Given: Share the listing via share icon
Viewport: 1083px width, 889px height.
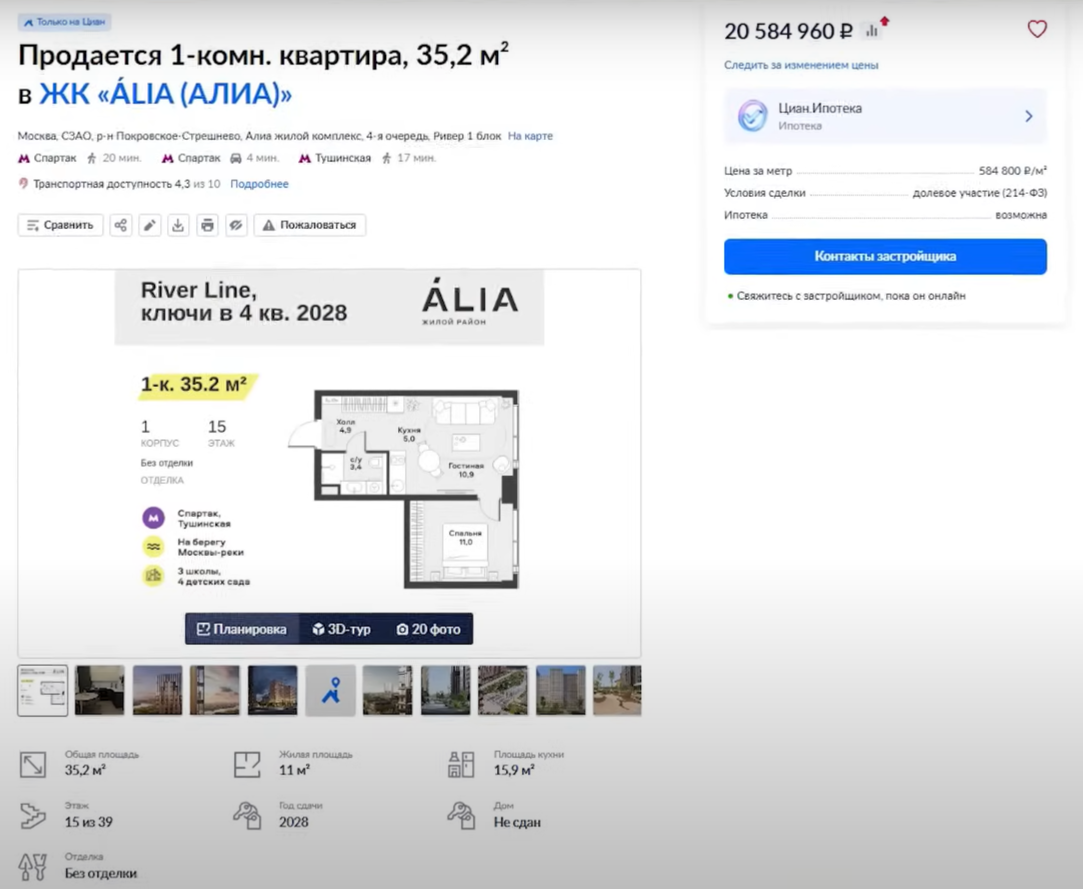Looking at the screenshot, I should pyautogui.click(x=120, y=225).
